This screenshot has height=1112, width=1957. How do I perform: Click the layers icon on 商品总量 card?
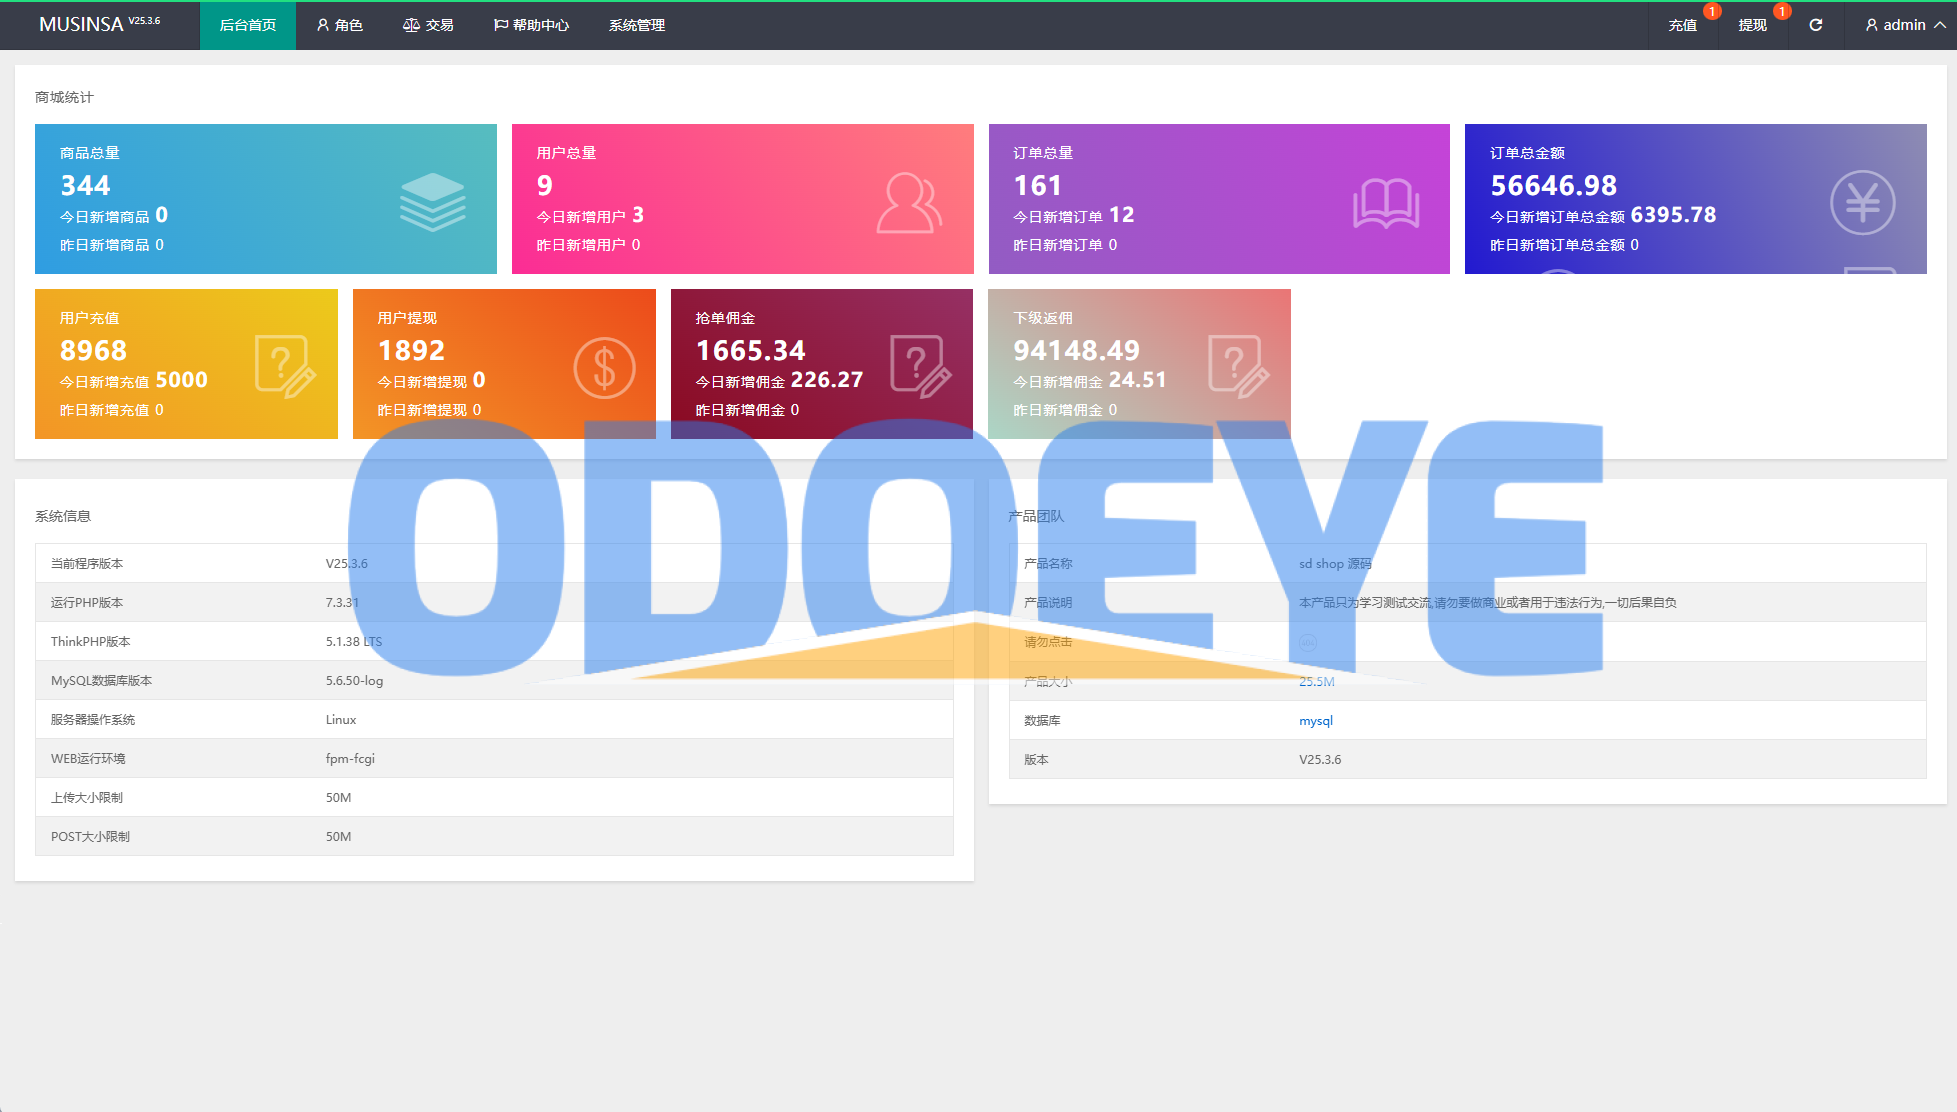432,202
